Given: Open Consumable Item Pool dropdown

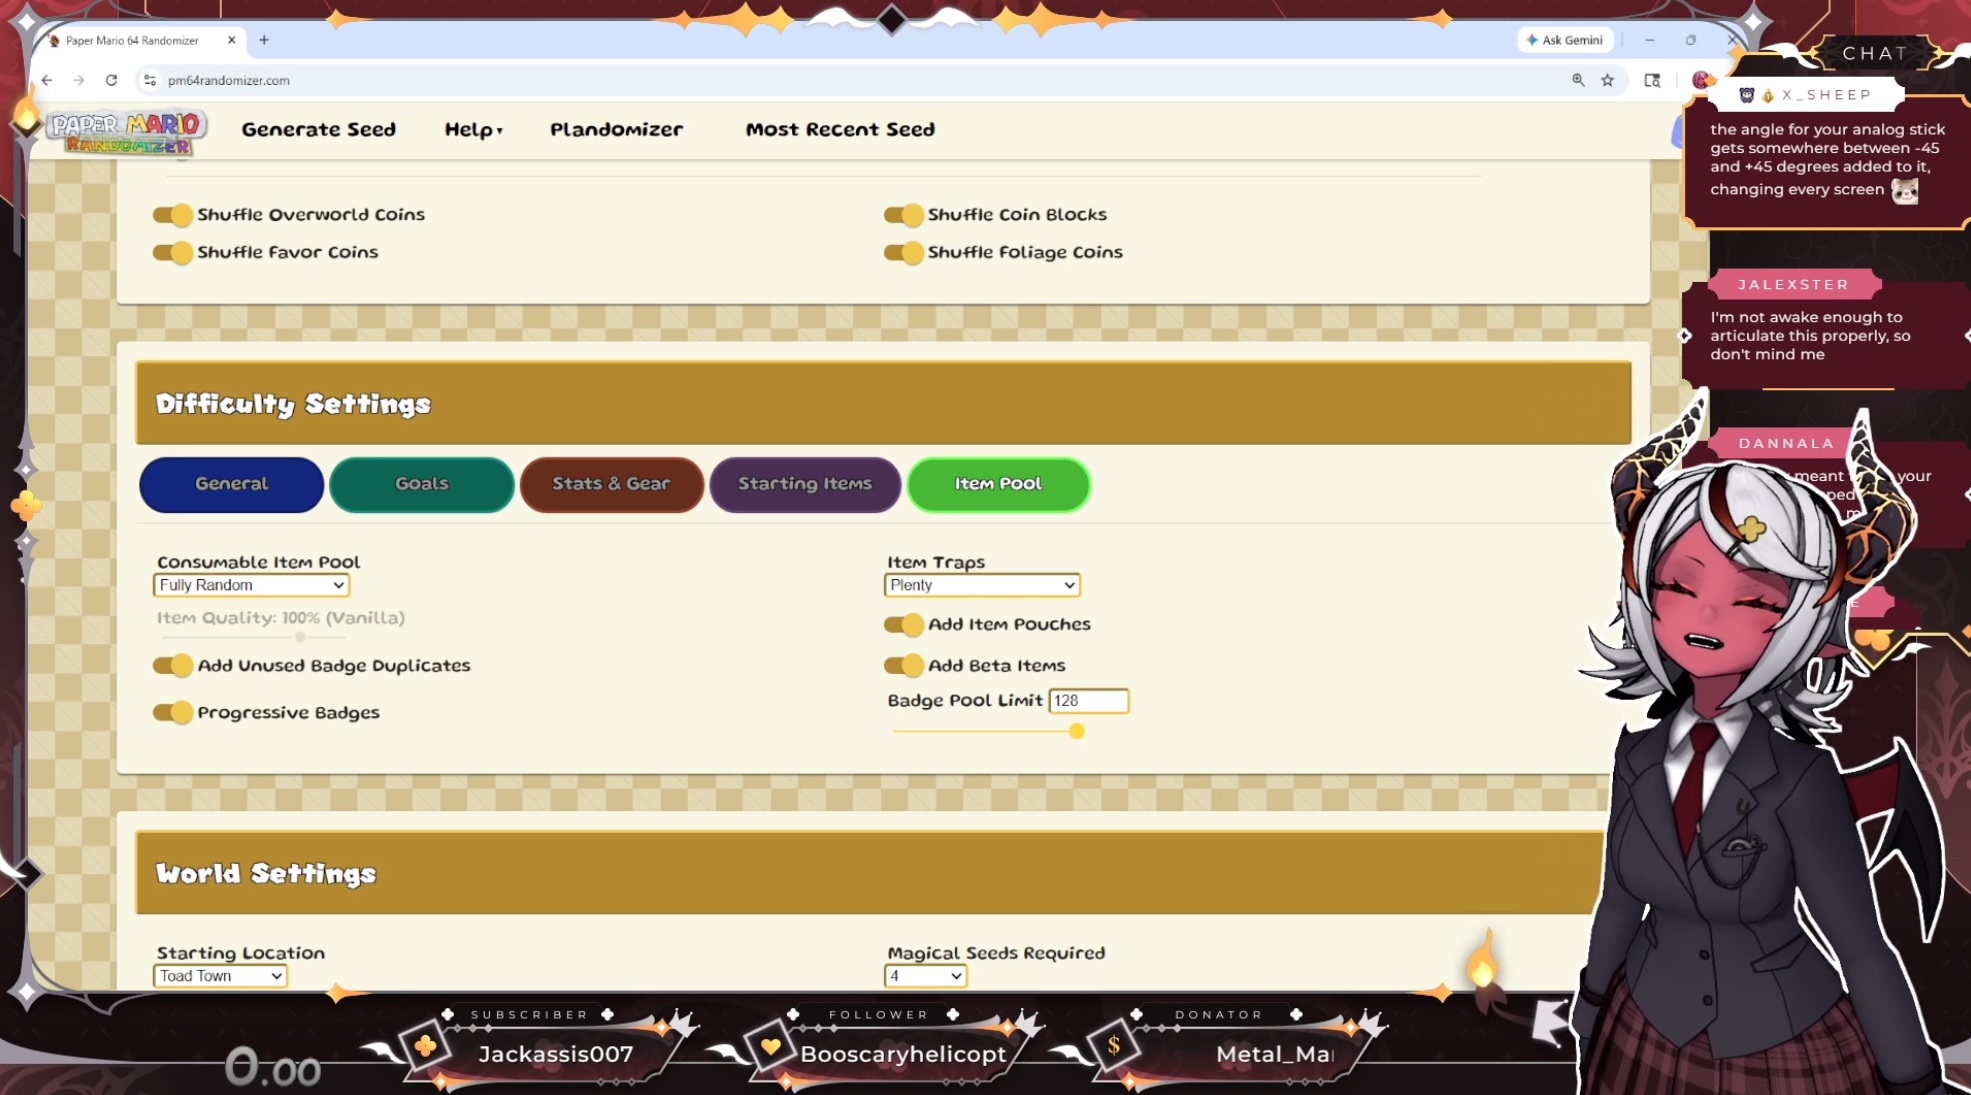Looking at the screenshot, I should click(251, 585).
